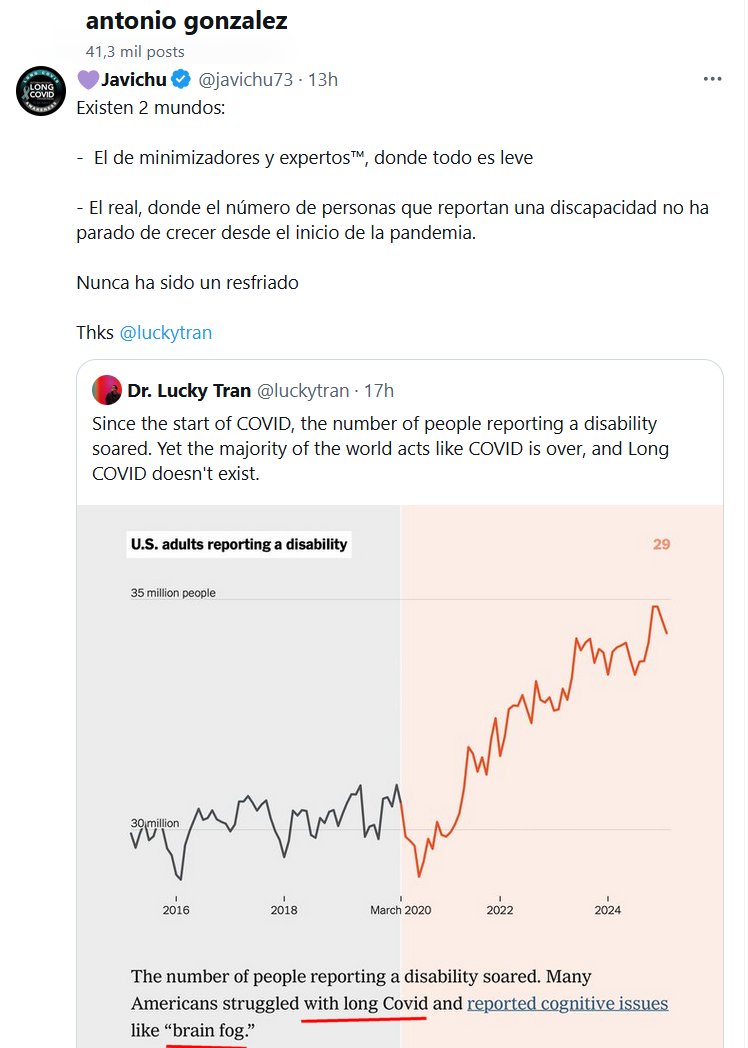
Task: Click the blue verified badge beside Javichu
Action: 180,79
